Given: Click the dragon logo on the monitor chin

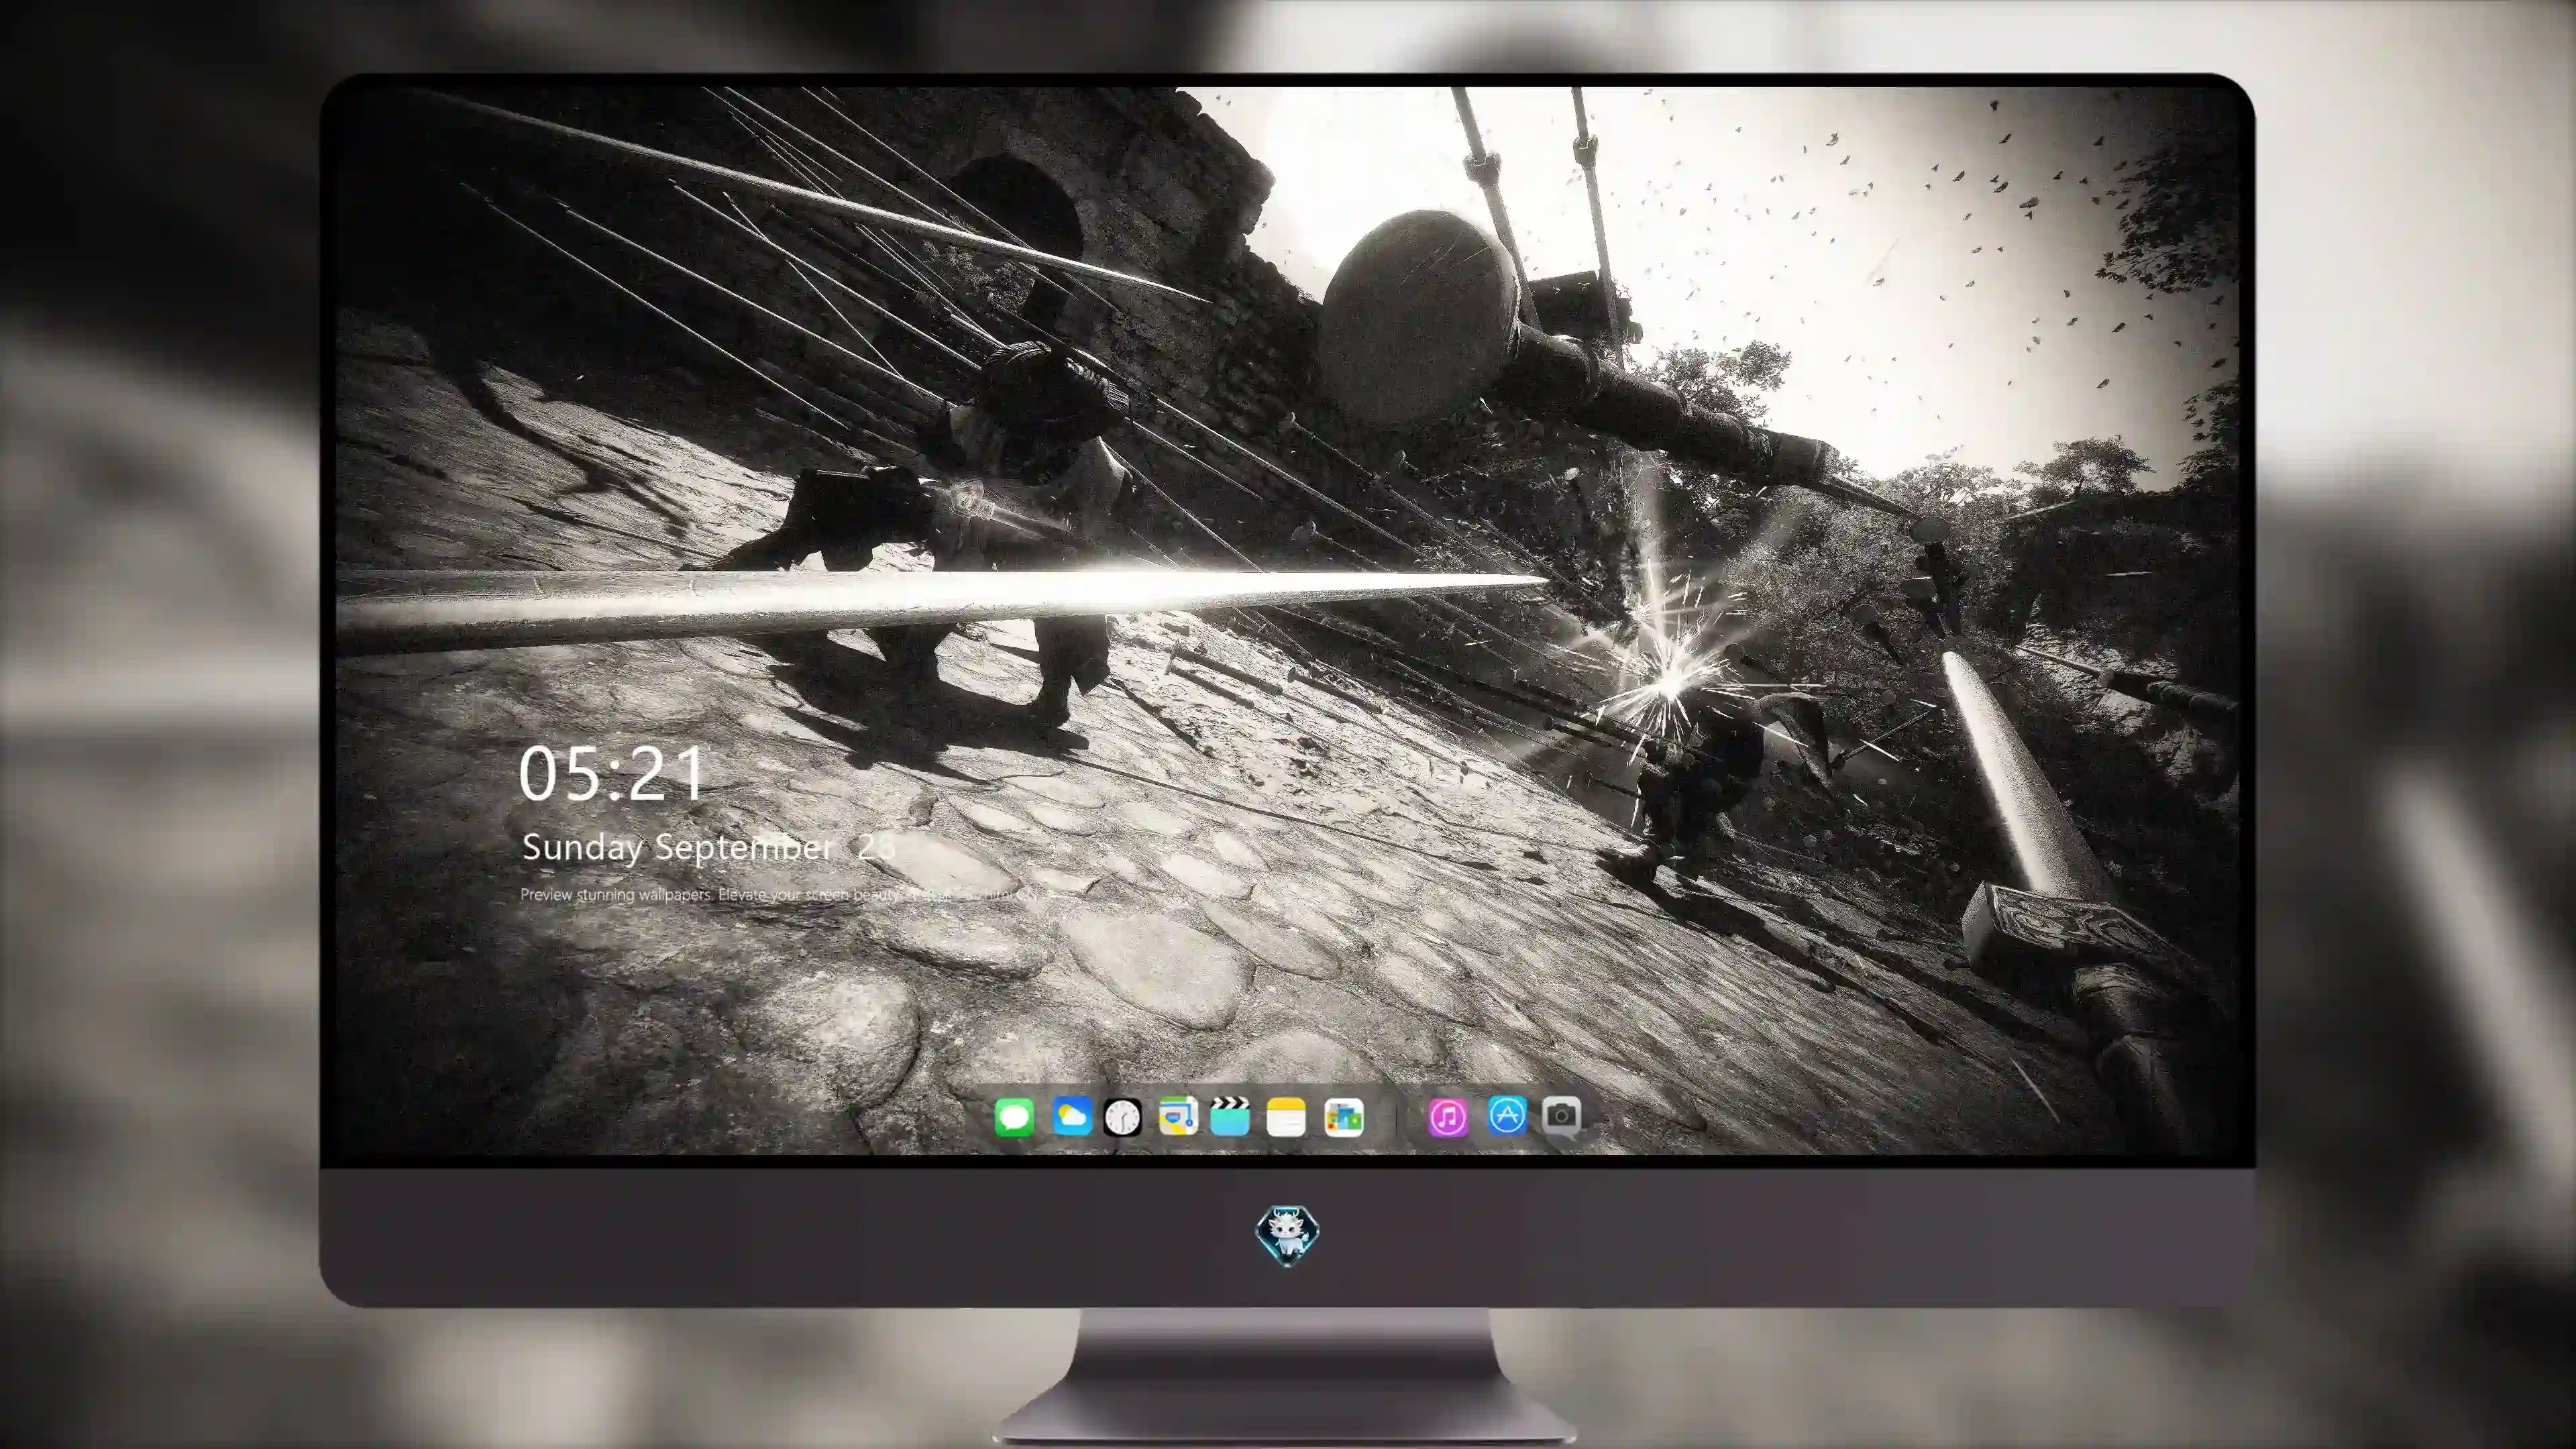Looking at the screenshot, I should (1287, 1236).
